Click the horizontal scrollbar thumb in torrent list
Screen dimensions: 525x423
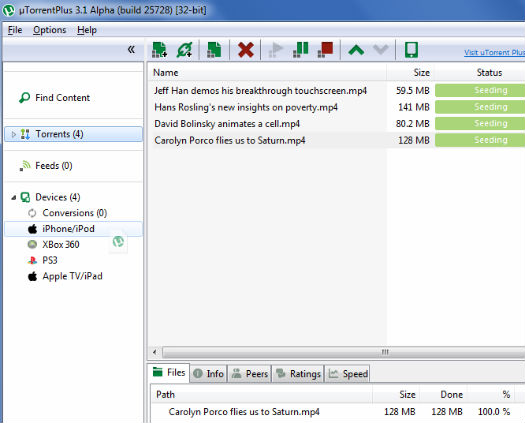coord(344,352)
